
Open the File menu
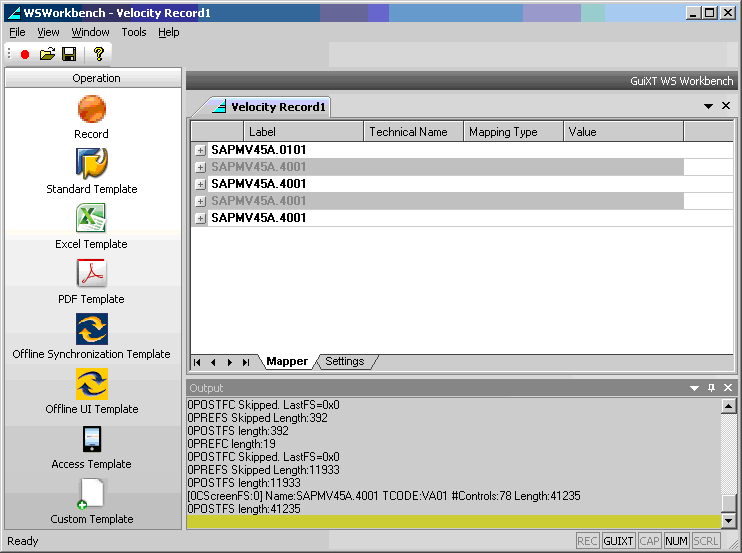click(18, 32)
